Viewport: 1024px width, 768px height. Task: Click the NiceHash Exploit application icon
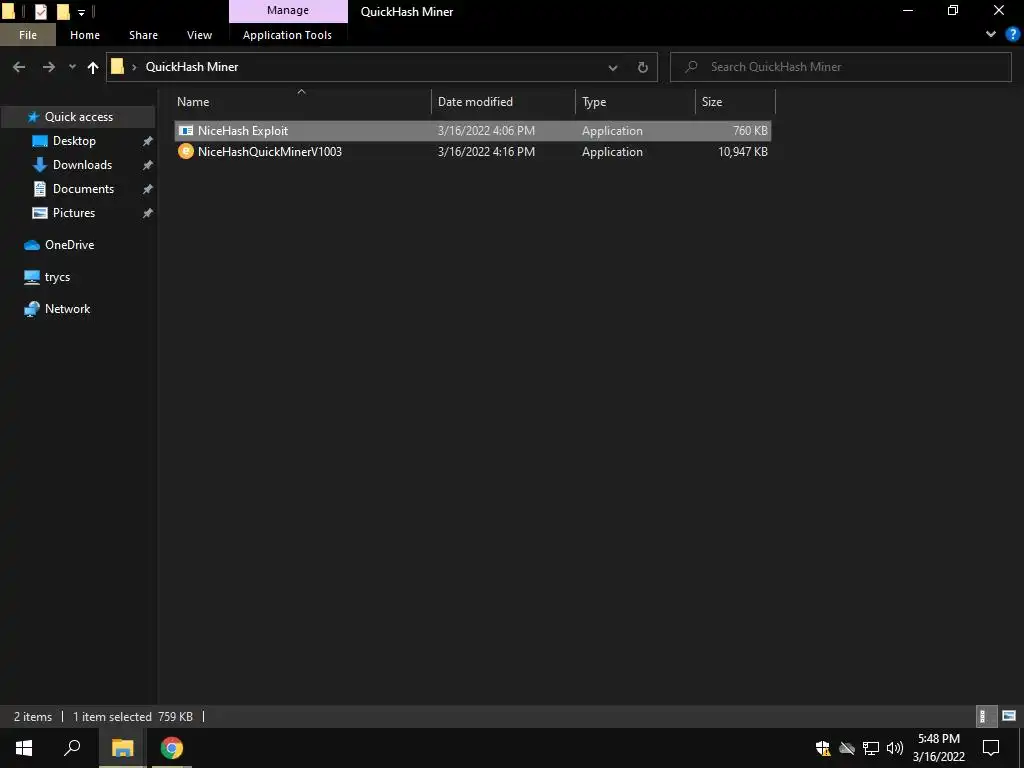tap(186, 131)
